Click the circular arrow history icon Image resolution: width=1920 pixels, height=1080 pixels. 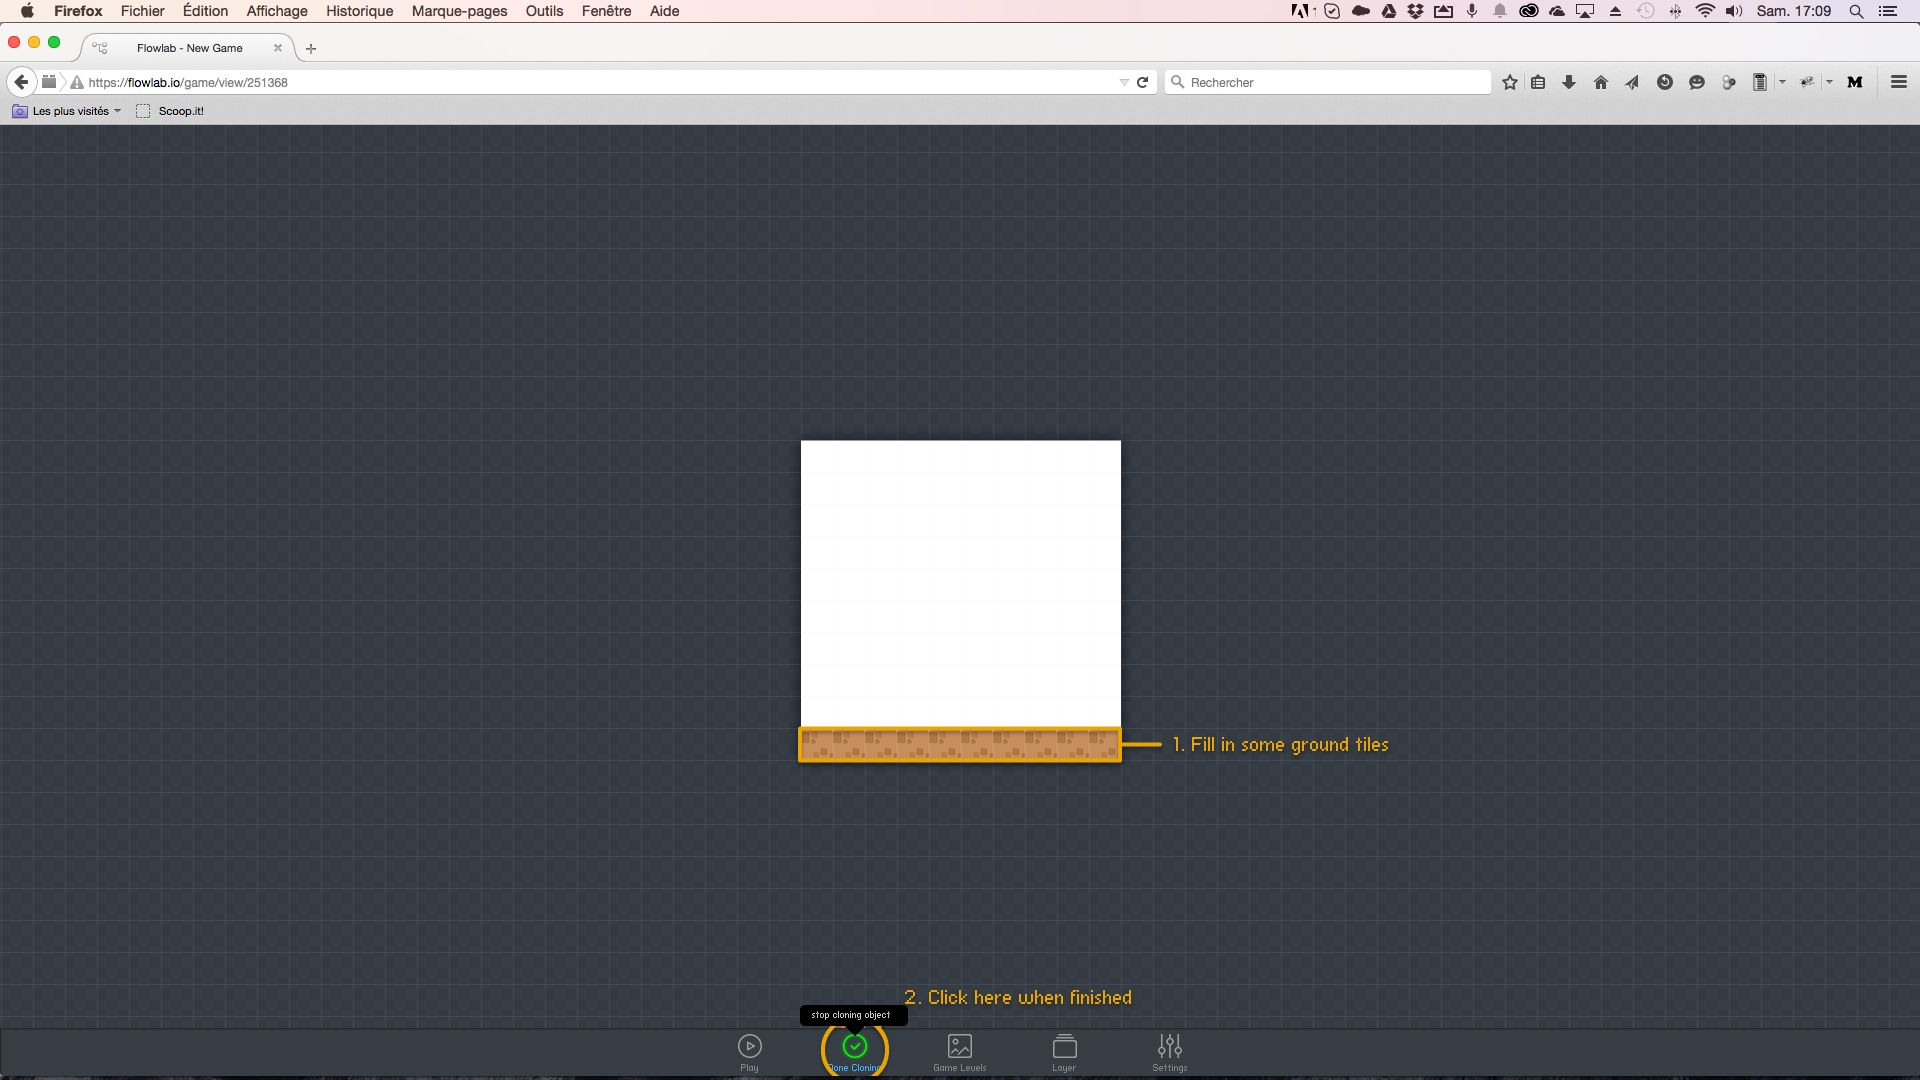click(x=1665, y=82)
